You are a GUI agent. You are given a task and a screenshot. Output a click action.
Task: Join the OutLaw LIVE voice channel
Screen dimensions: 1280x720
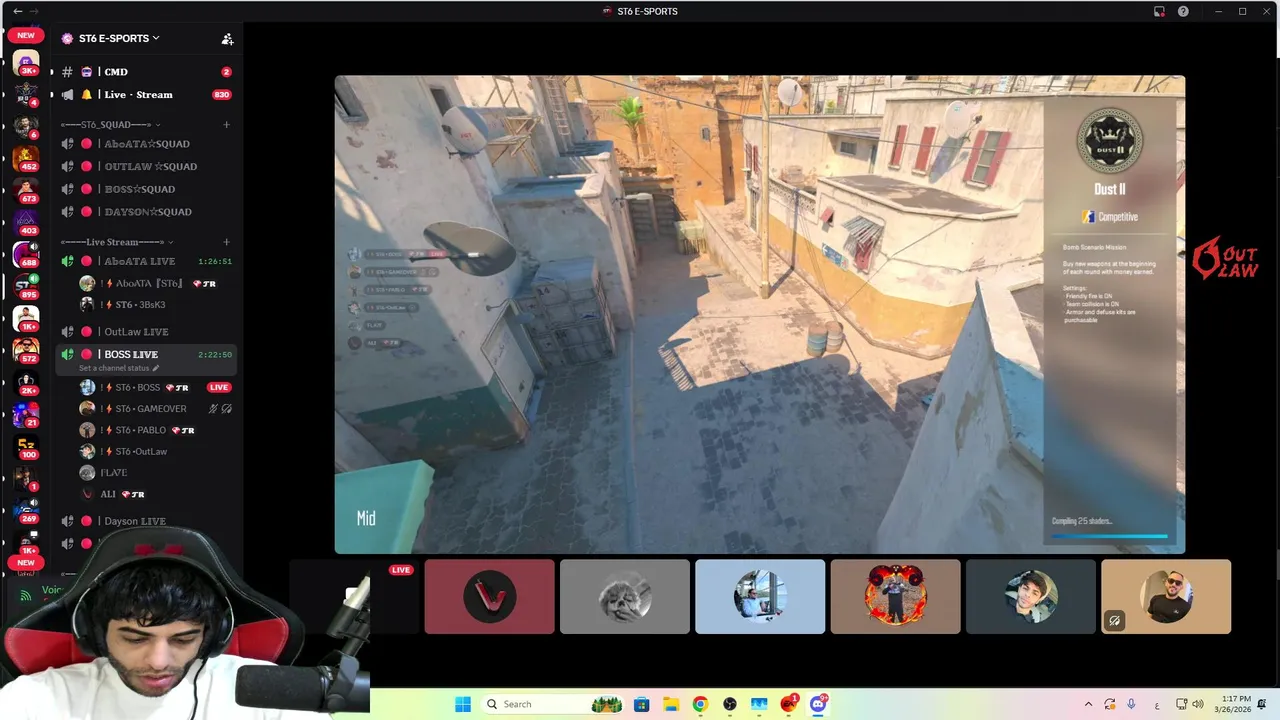click(x=147, y=332)
